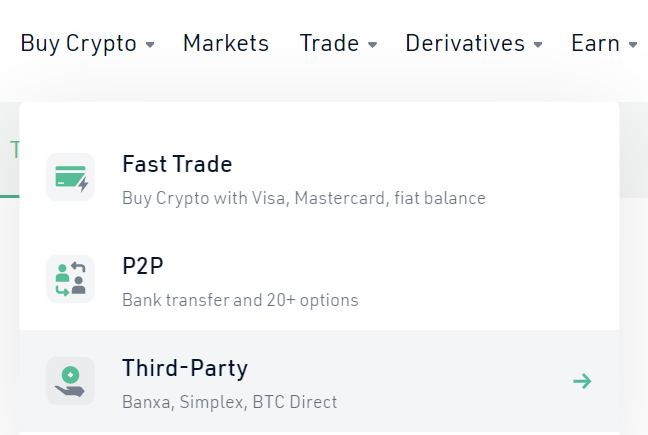Image resolution: width=648 pixels, height=435 pixels.
Task: Select the partially hidden green tab at left
Action: 14,150
